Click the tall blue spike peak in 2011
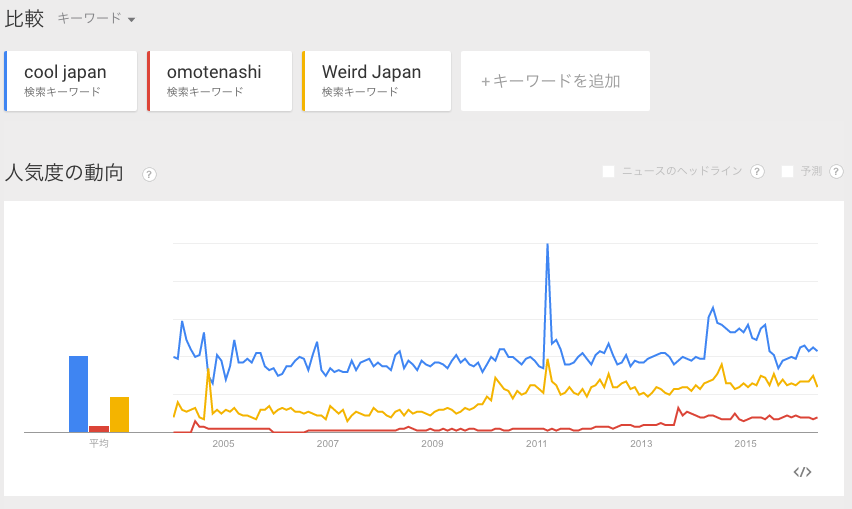 [547, 245]
